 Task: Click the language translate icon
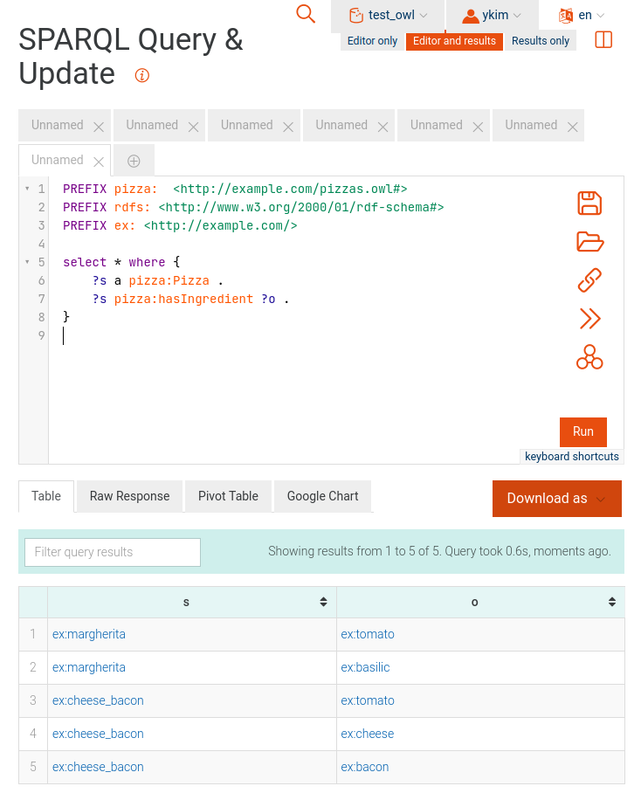click(x=566, y=16)
